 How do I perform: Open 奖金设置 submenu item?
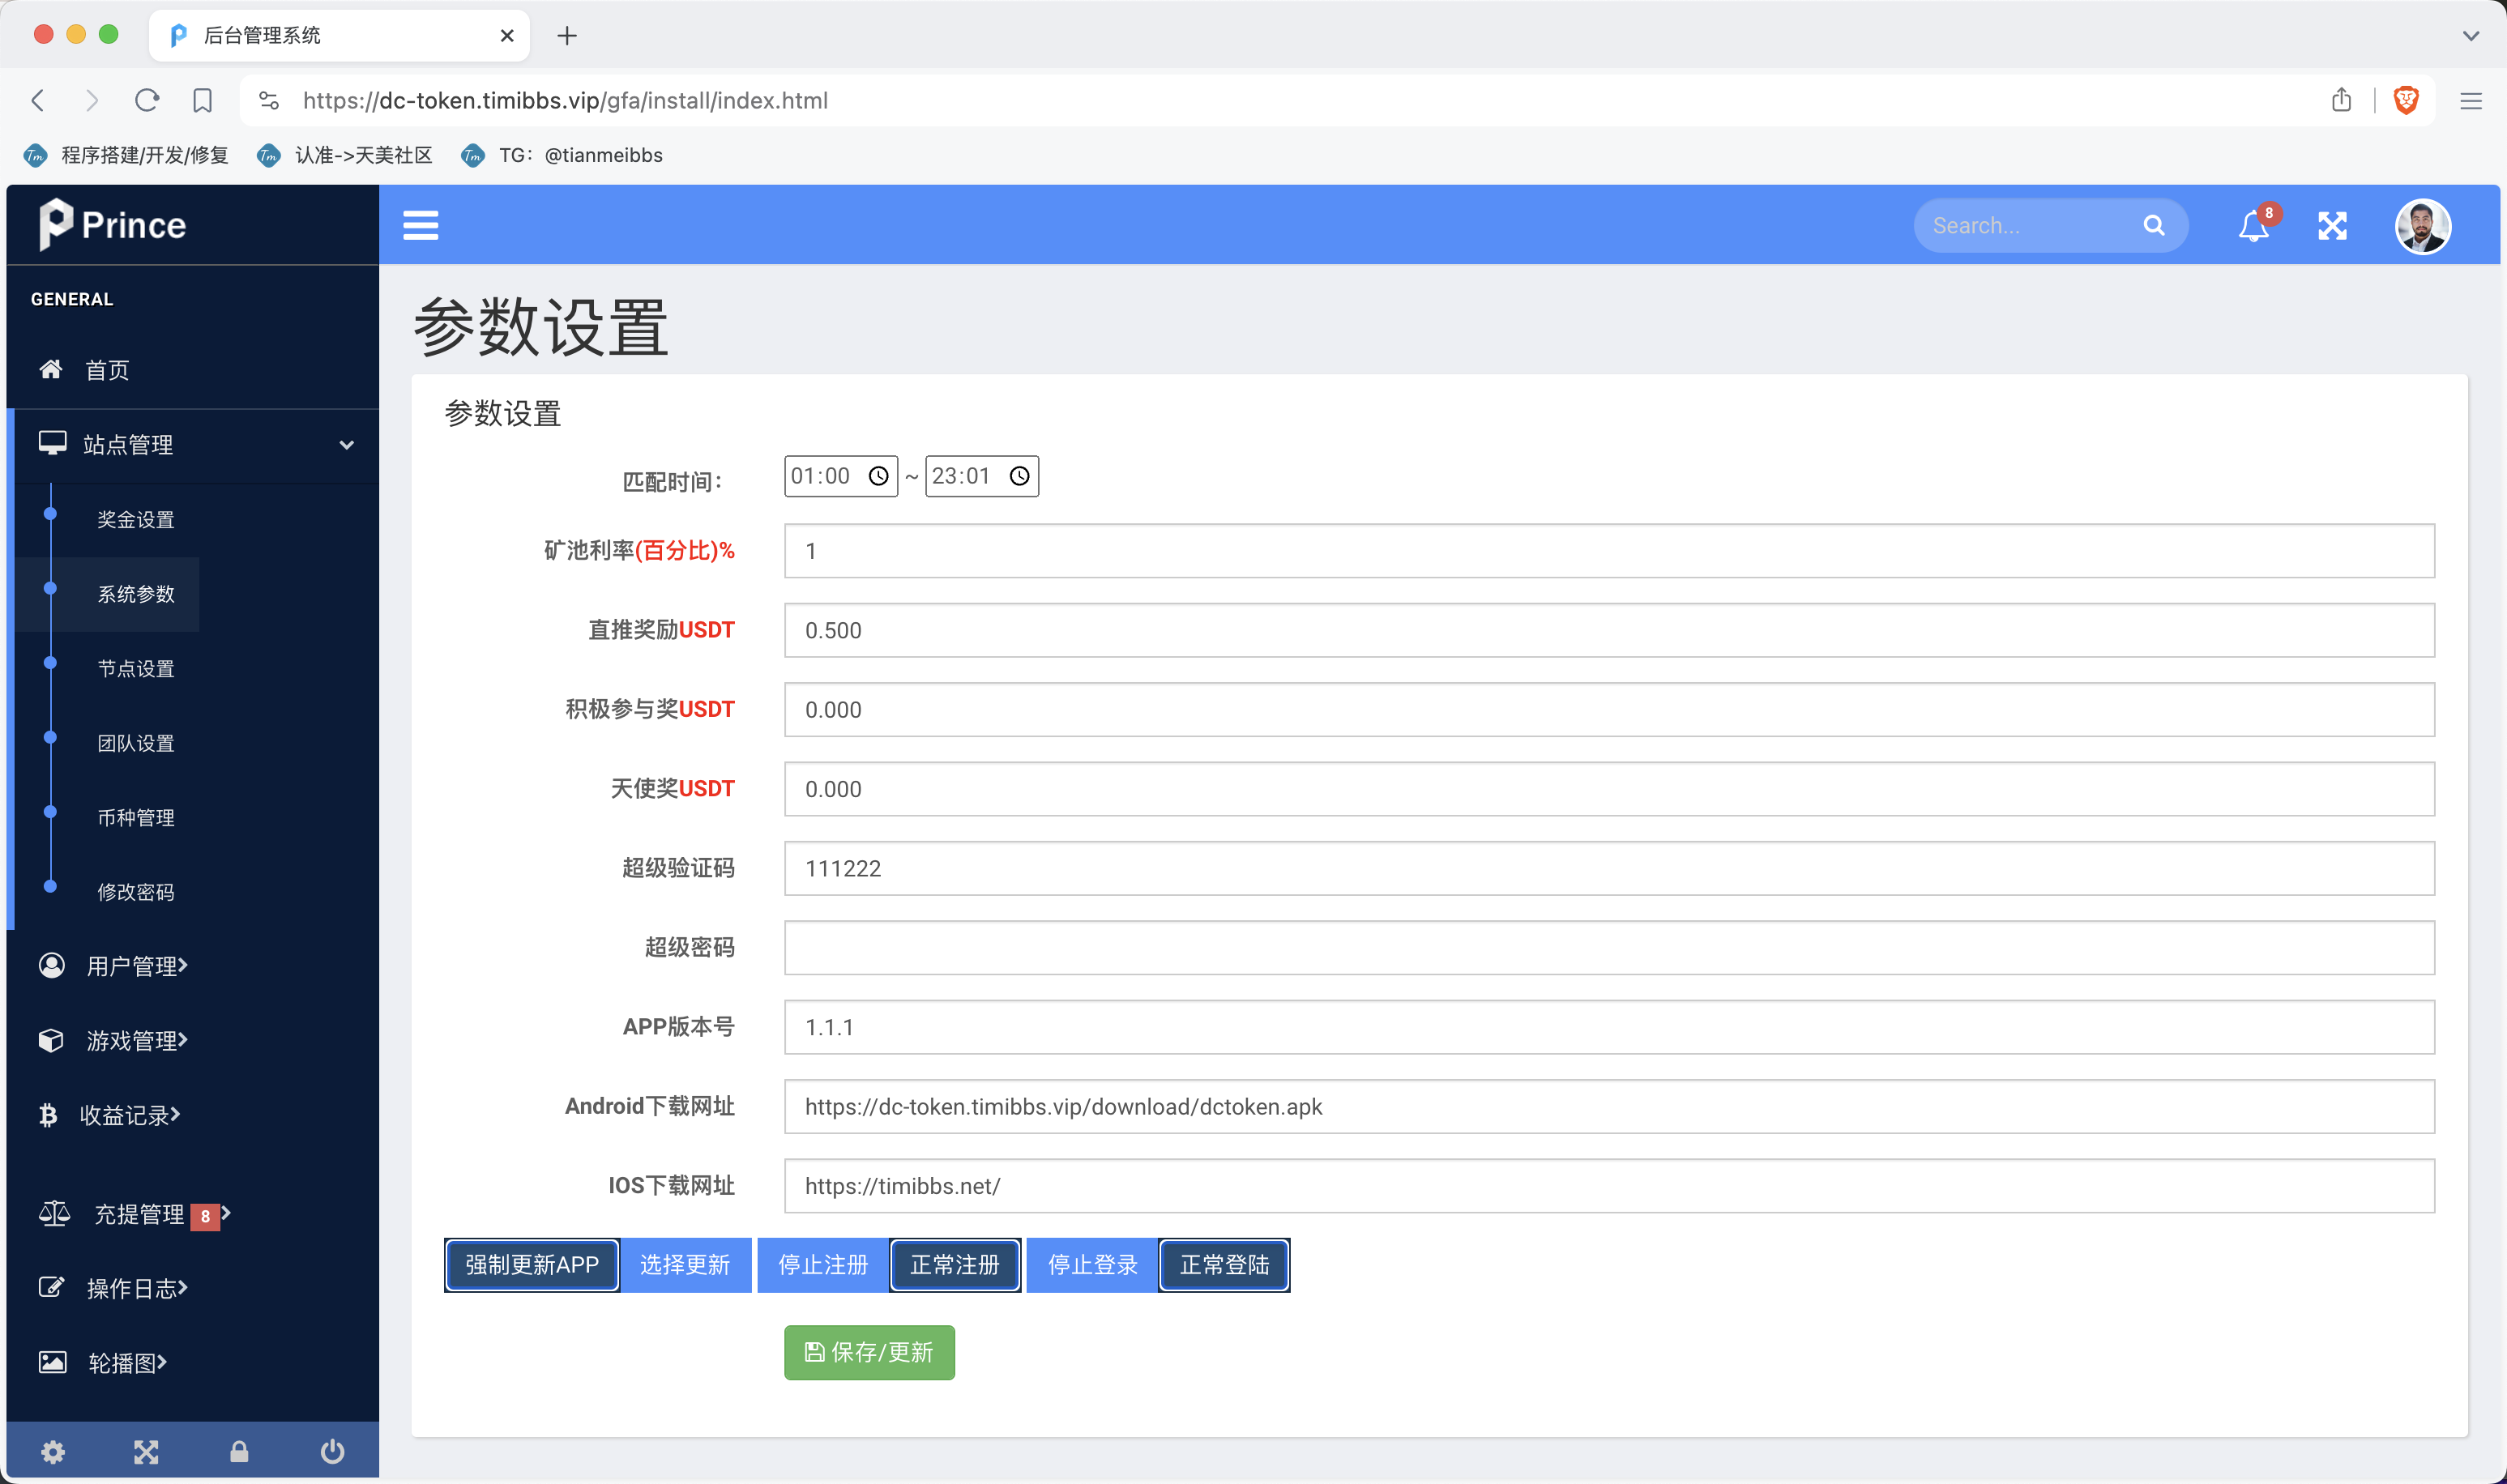[x=136, y=519]
